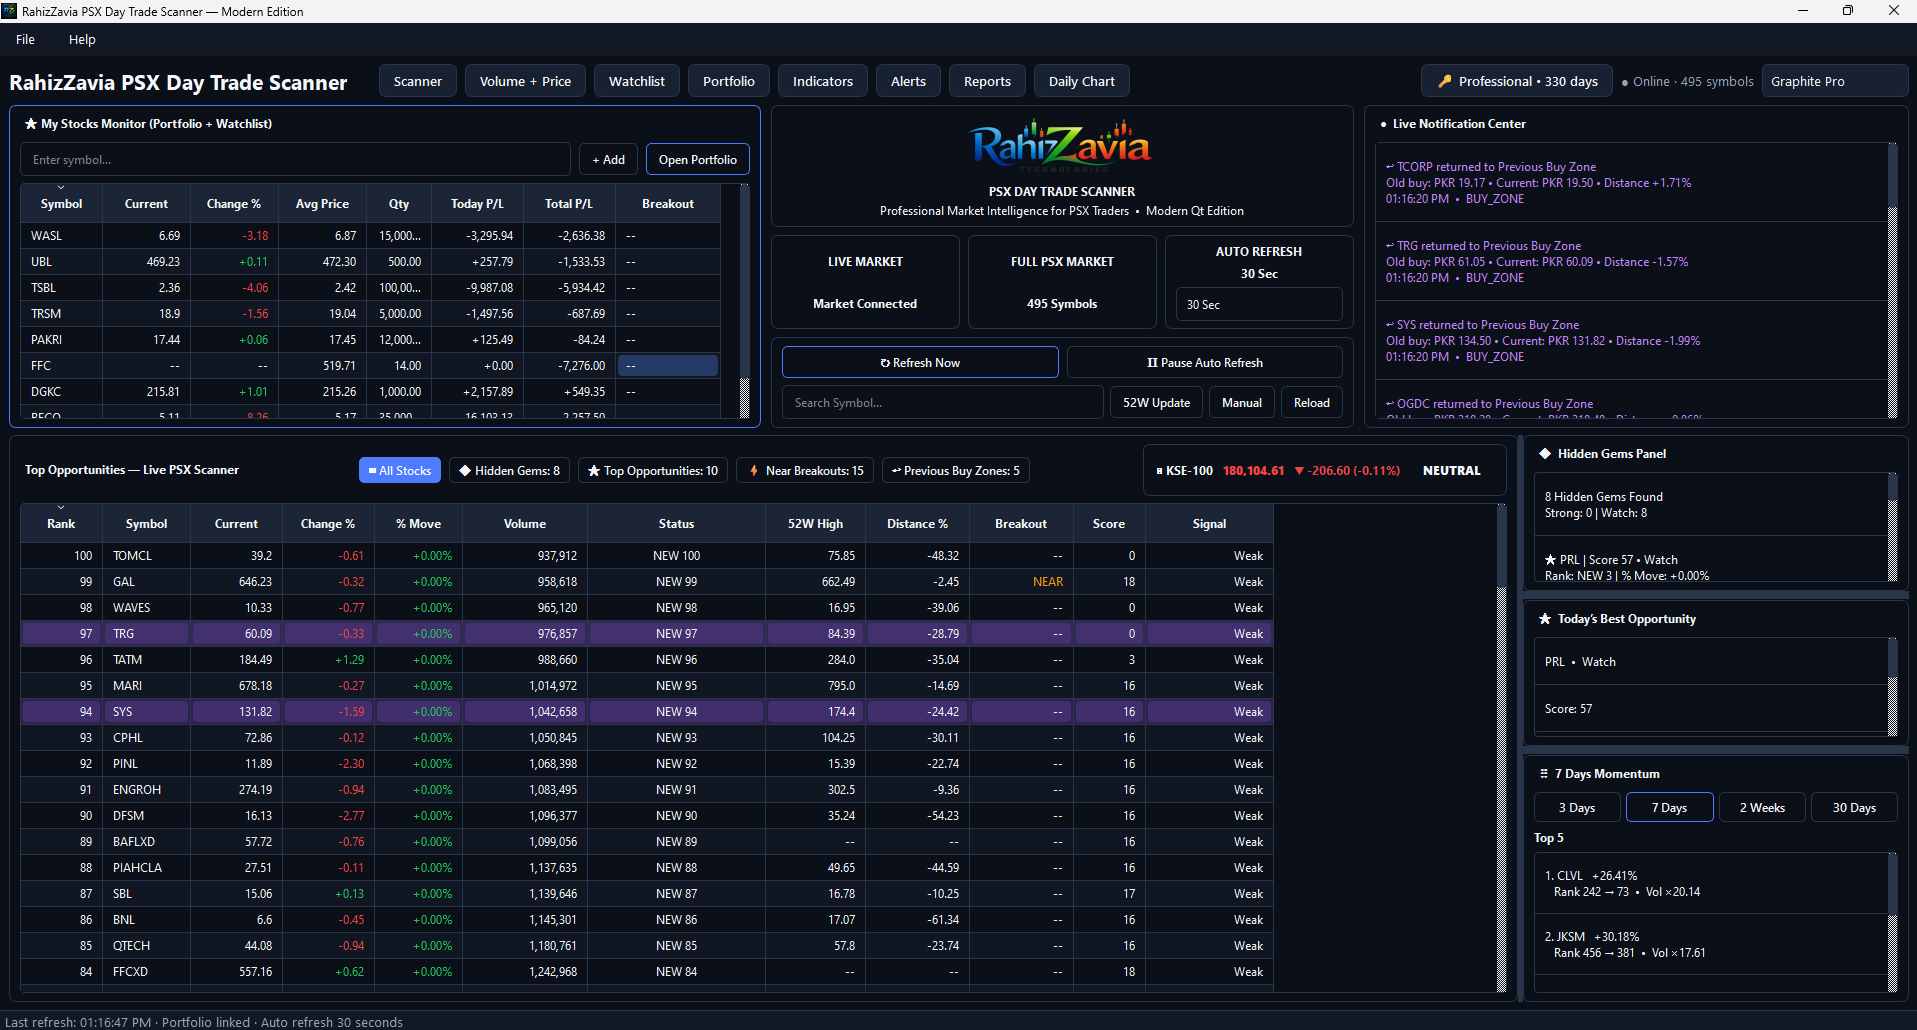Image resolution: width=1917 pixels, height=1030 pixels.
Task: Click the star icon of Today's Best Opportunity
Action: pos(1545,619)
